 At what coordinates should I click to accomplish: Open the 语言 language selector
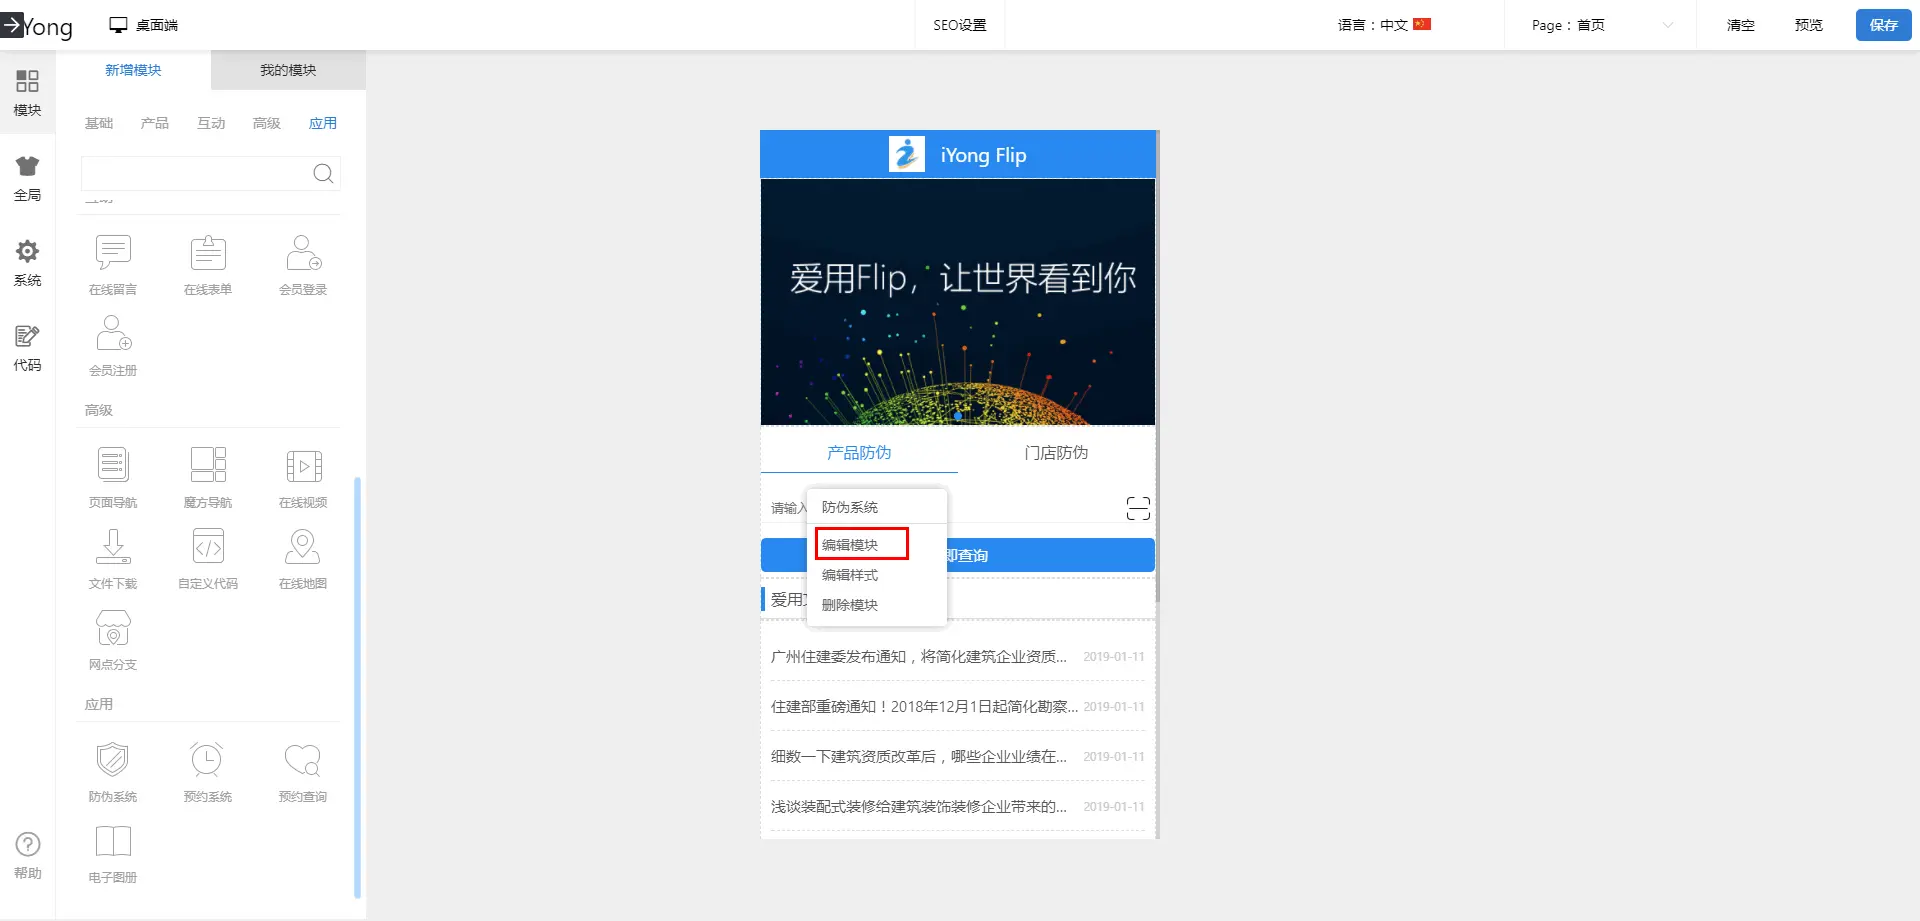1384,25
